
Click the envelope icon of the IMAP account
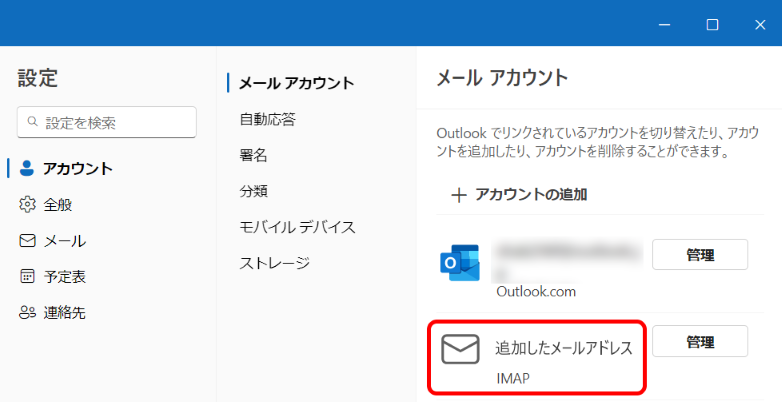[x=460, y=349]
